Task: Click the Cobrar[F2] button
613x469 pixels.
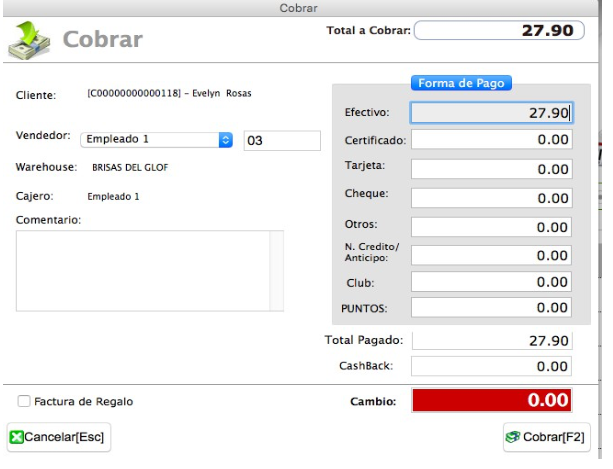Action: 547,437
